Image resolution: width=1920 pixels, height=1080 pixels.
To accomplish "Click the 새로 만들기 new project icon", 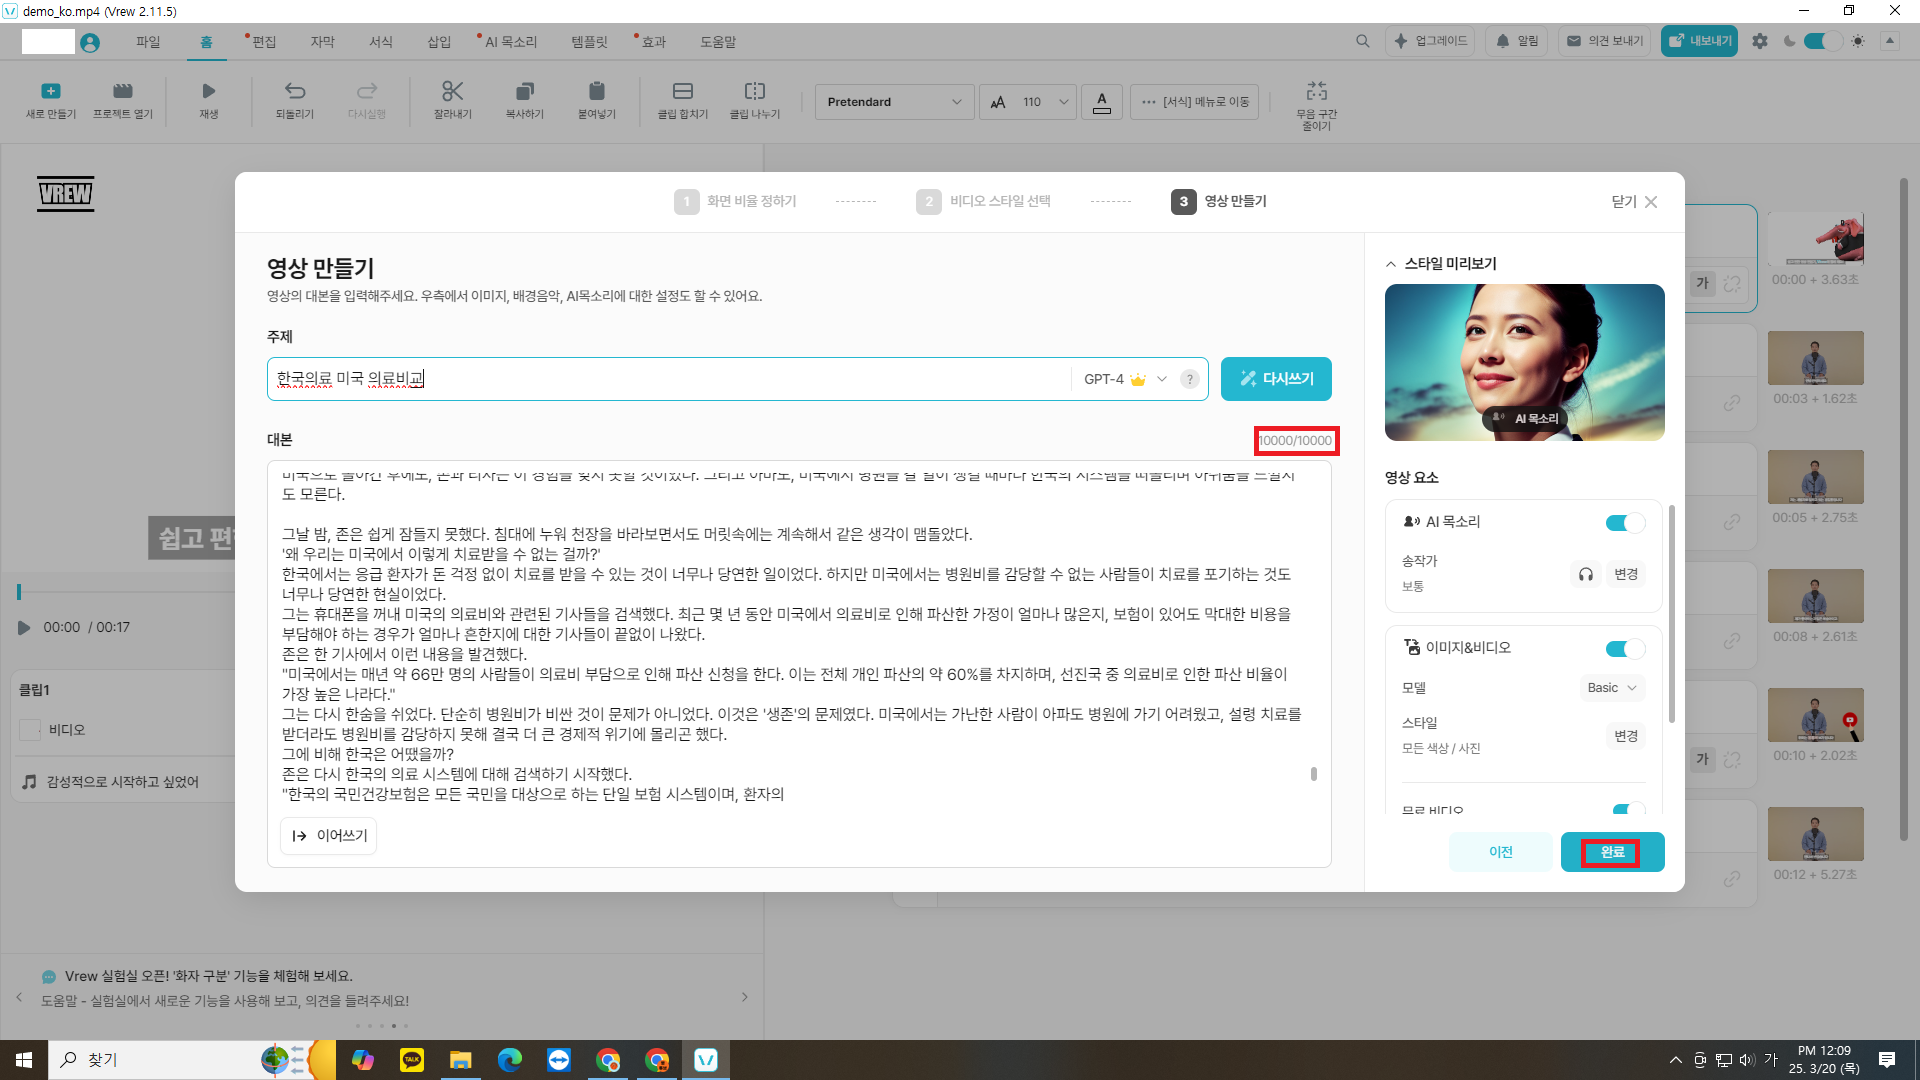I will (51, 92).
